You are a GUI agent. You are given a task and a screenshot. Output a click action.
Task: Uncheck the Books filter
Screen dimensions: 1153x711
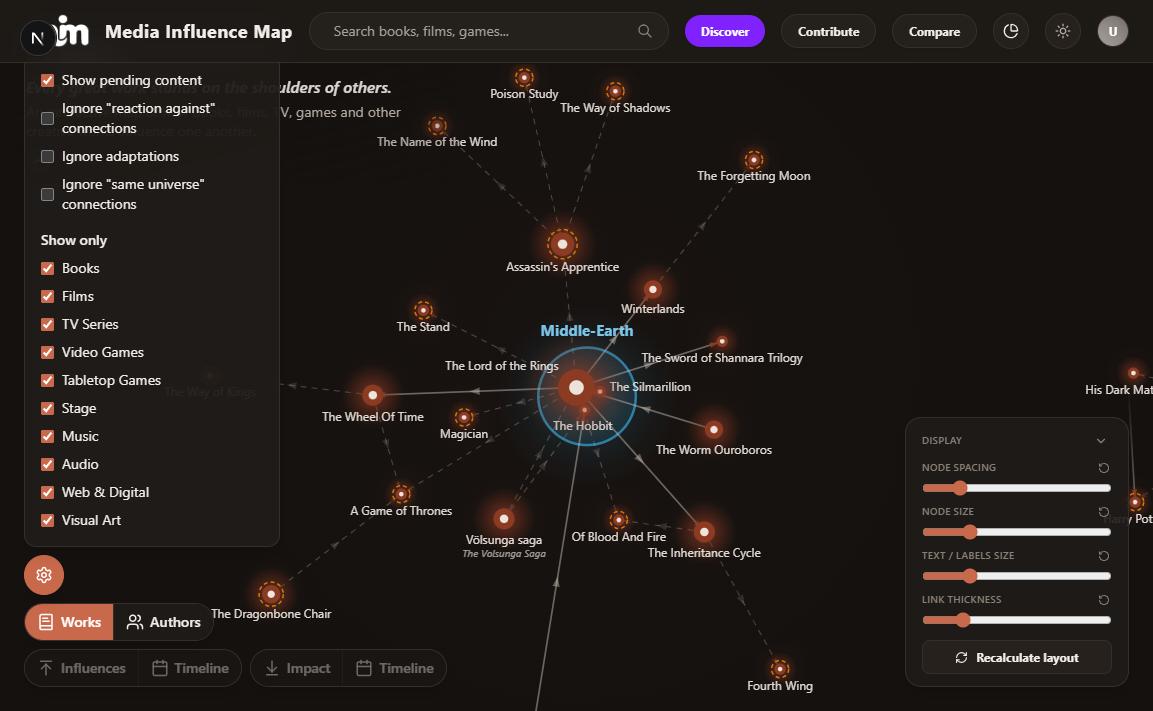(x=48, y=268)
